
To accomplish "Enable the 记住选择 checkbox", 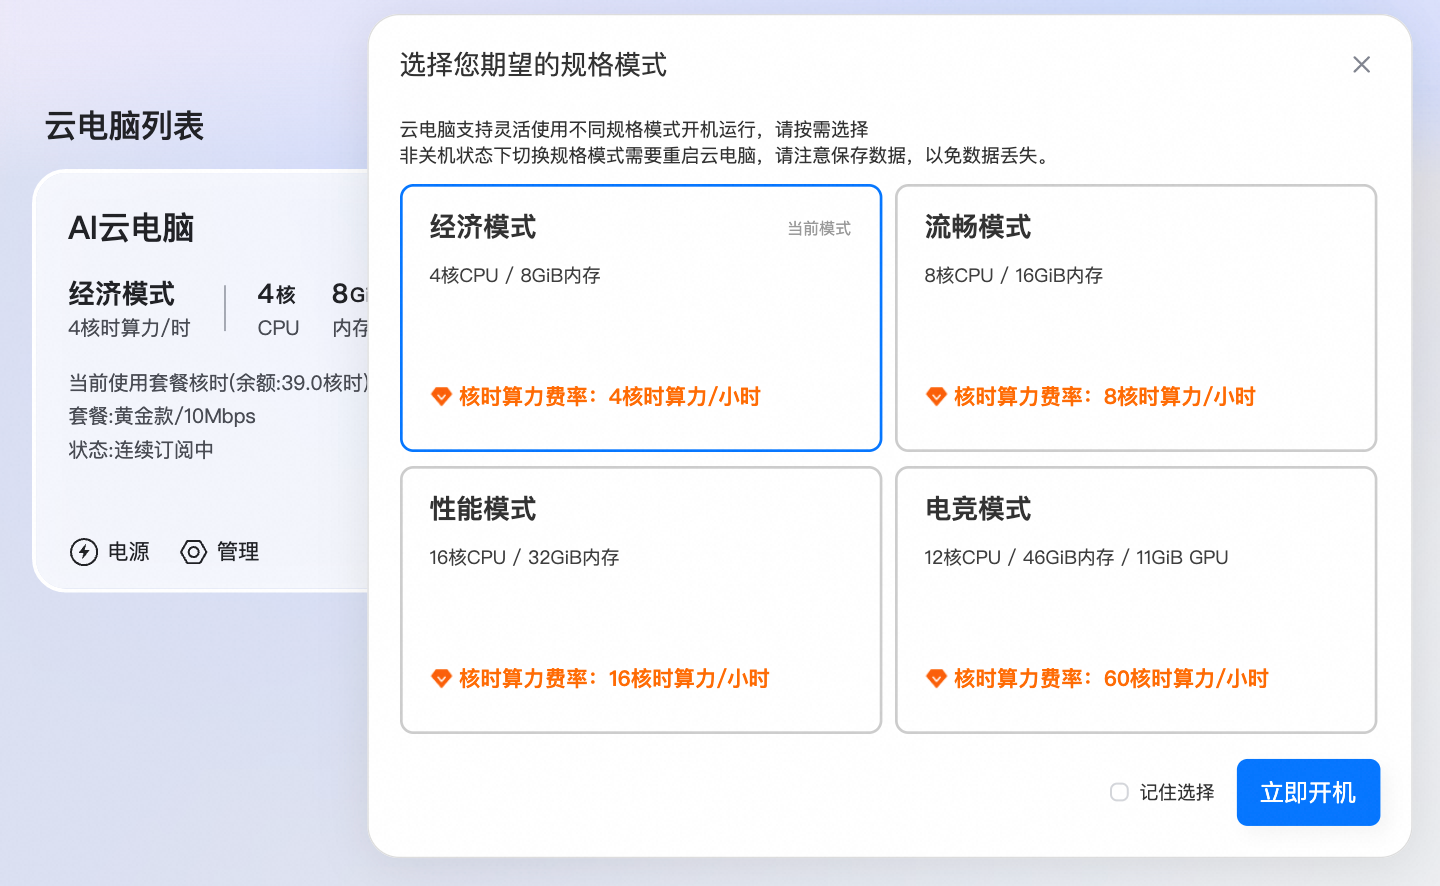I will (x=1119, y=792).
